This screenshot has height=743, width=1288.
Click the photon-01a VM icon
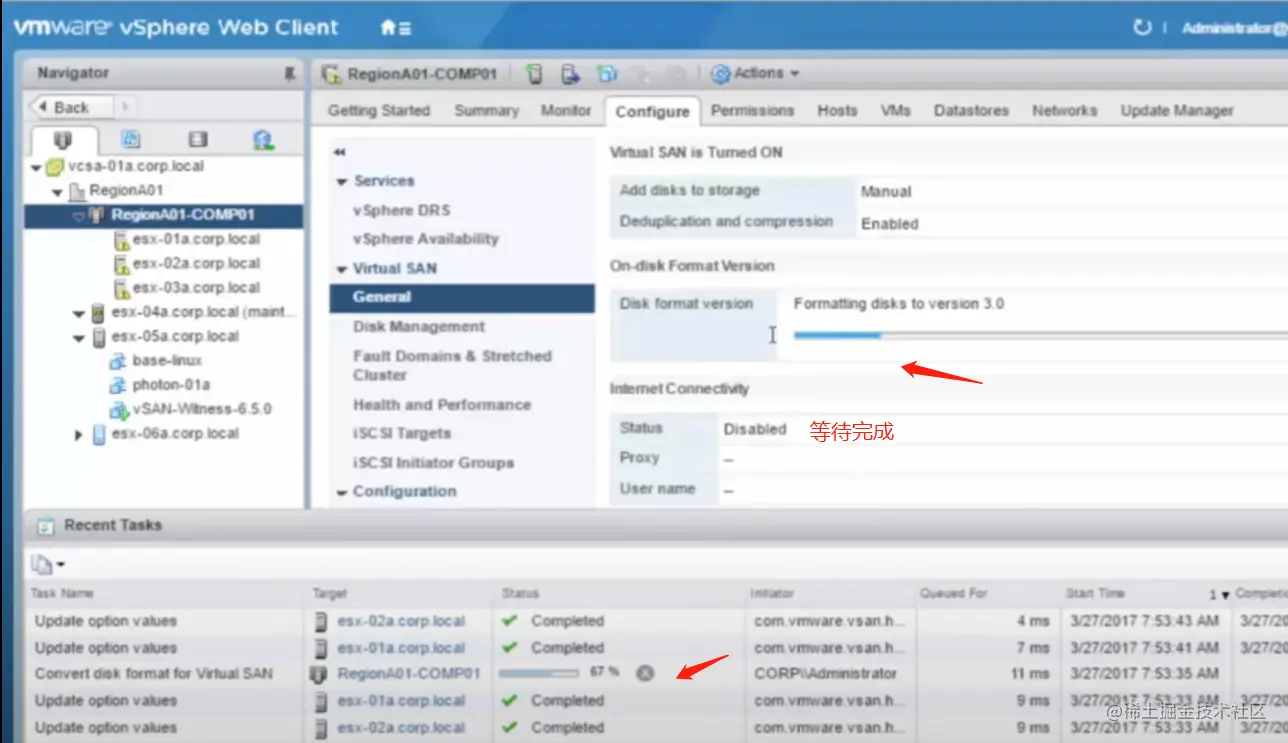pyautogui.click(x=120, y=385)
